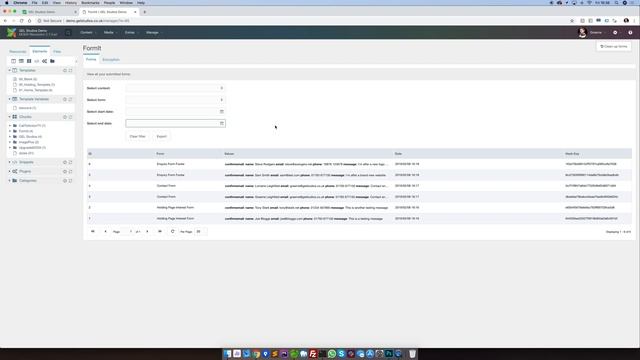
Task: Click the New Snippet code toolbar icon
Action: click(37, 61)
